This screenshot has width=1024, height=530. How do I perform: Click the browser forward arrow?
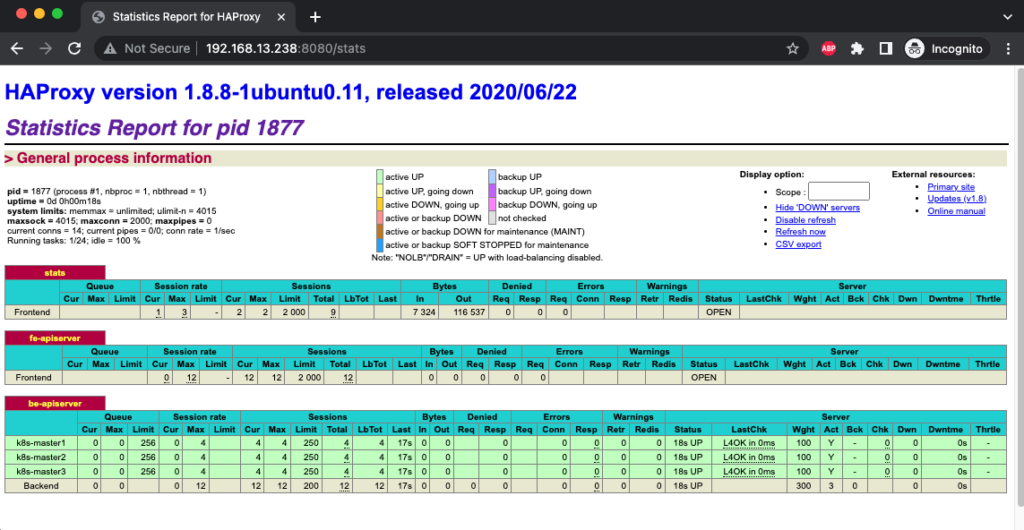coord(46,48)
